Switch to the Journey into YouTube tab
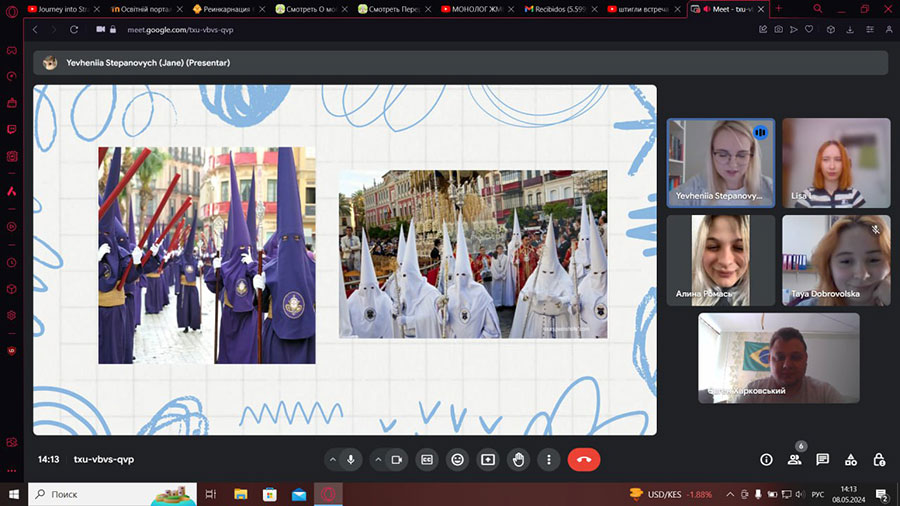 point(63,9)
